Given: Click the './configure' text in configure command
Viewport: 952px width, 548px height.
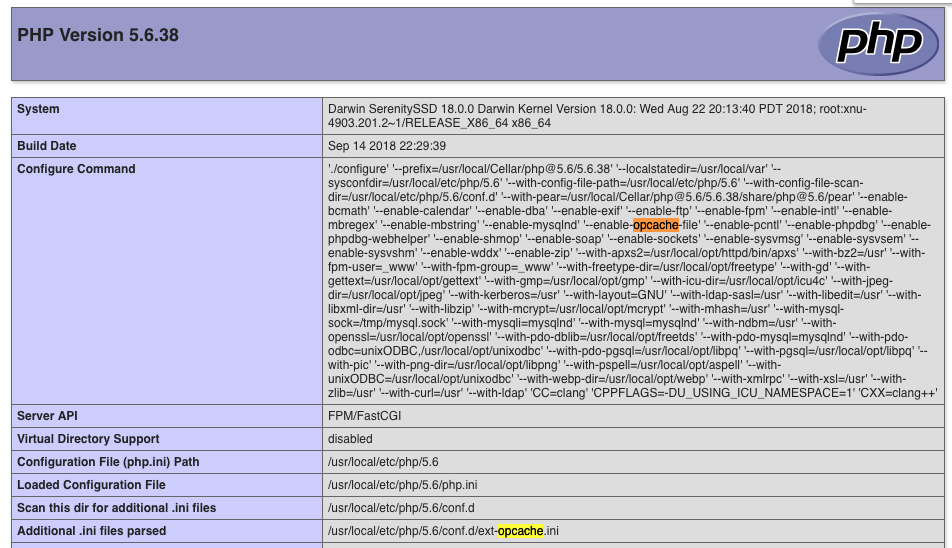Looking at the screenshot, I should [358, 169].
